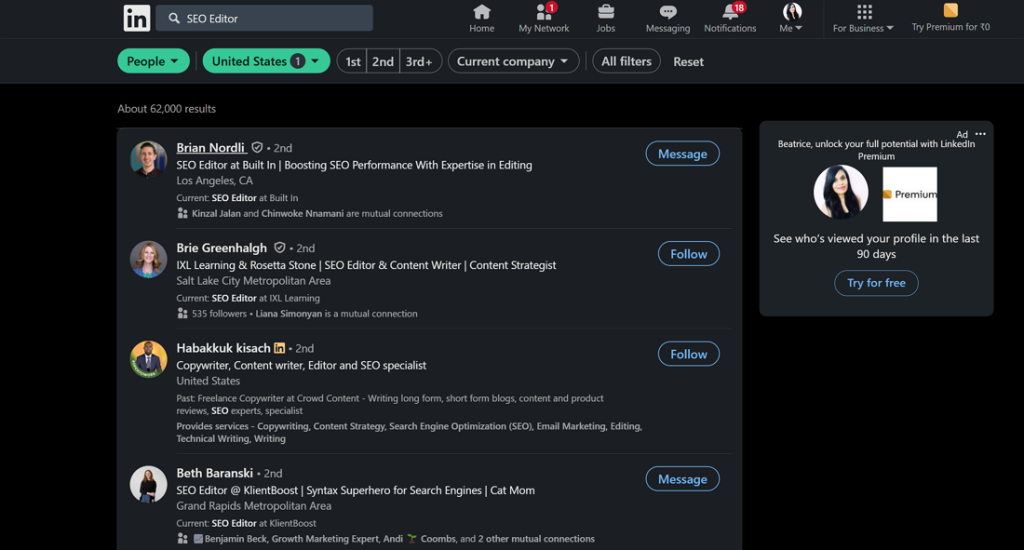Go to the Home tab

(x=481, y=18)
